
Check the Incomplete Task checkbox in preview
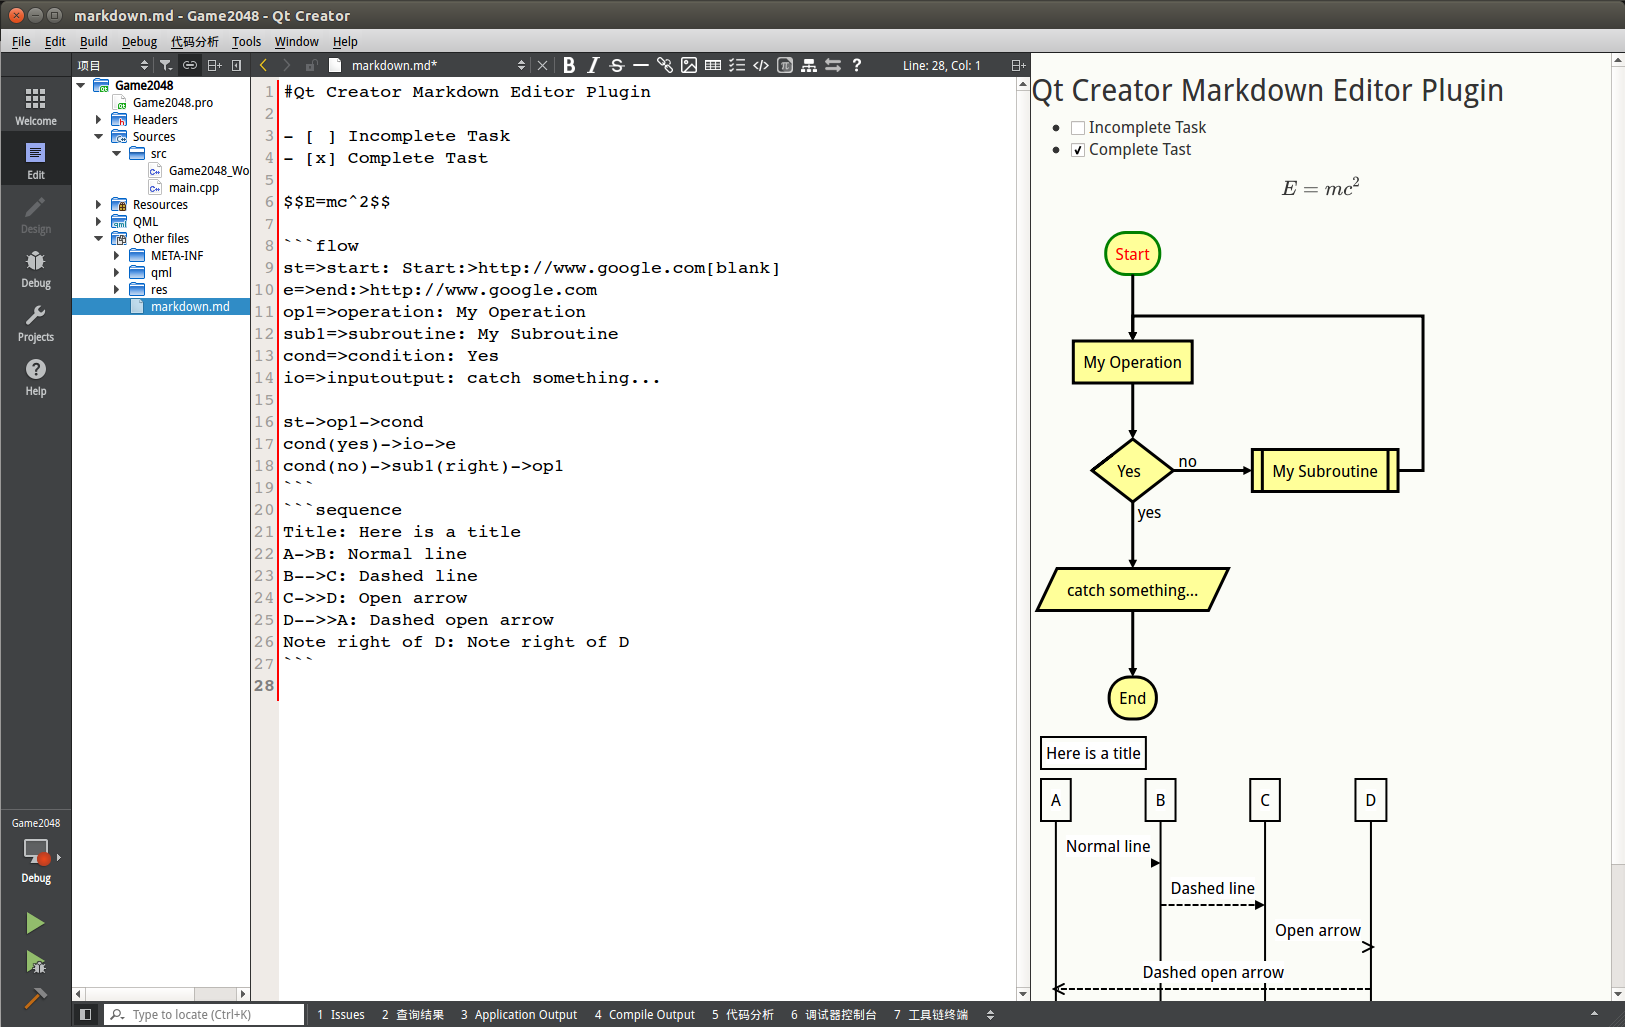[x=1078, y=128]
